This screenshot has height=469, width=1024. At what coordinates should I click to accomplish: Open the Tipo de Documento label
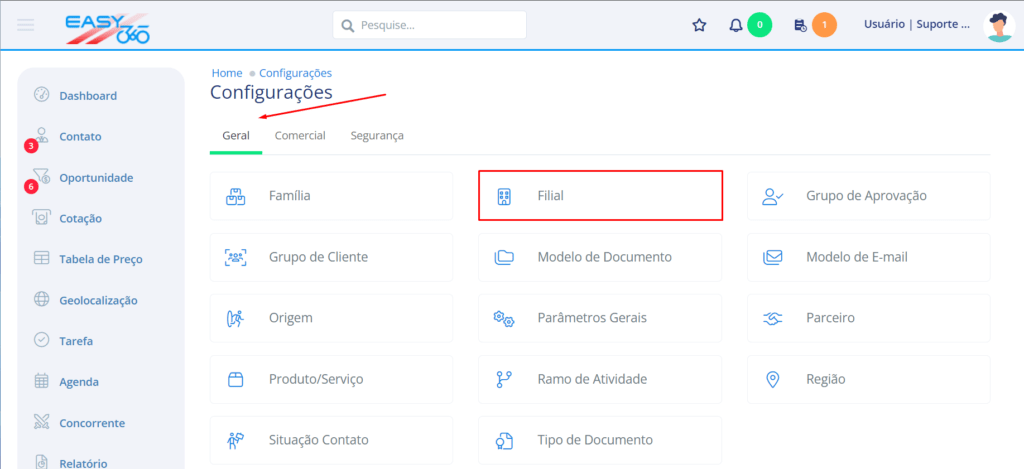(x=595, y=440)
